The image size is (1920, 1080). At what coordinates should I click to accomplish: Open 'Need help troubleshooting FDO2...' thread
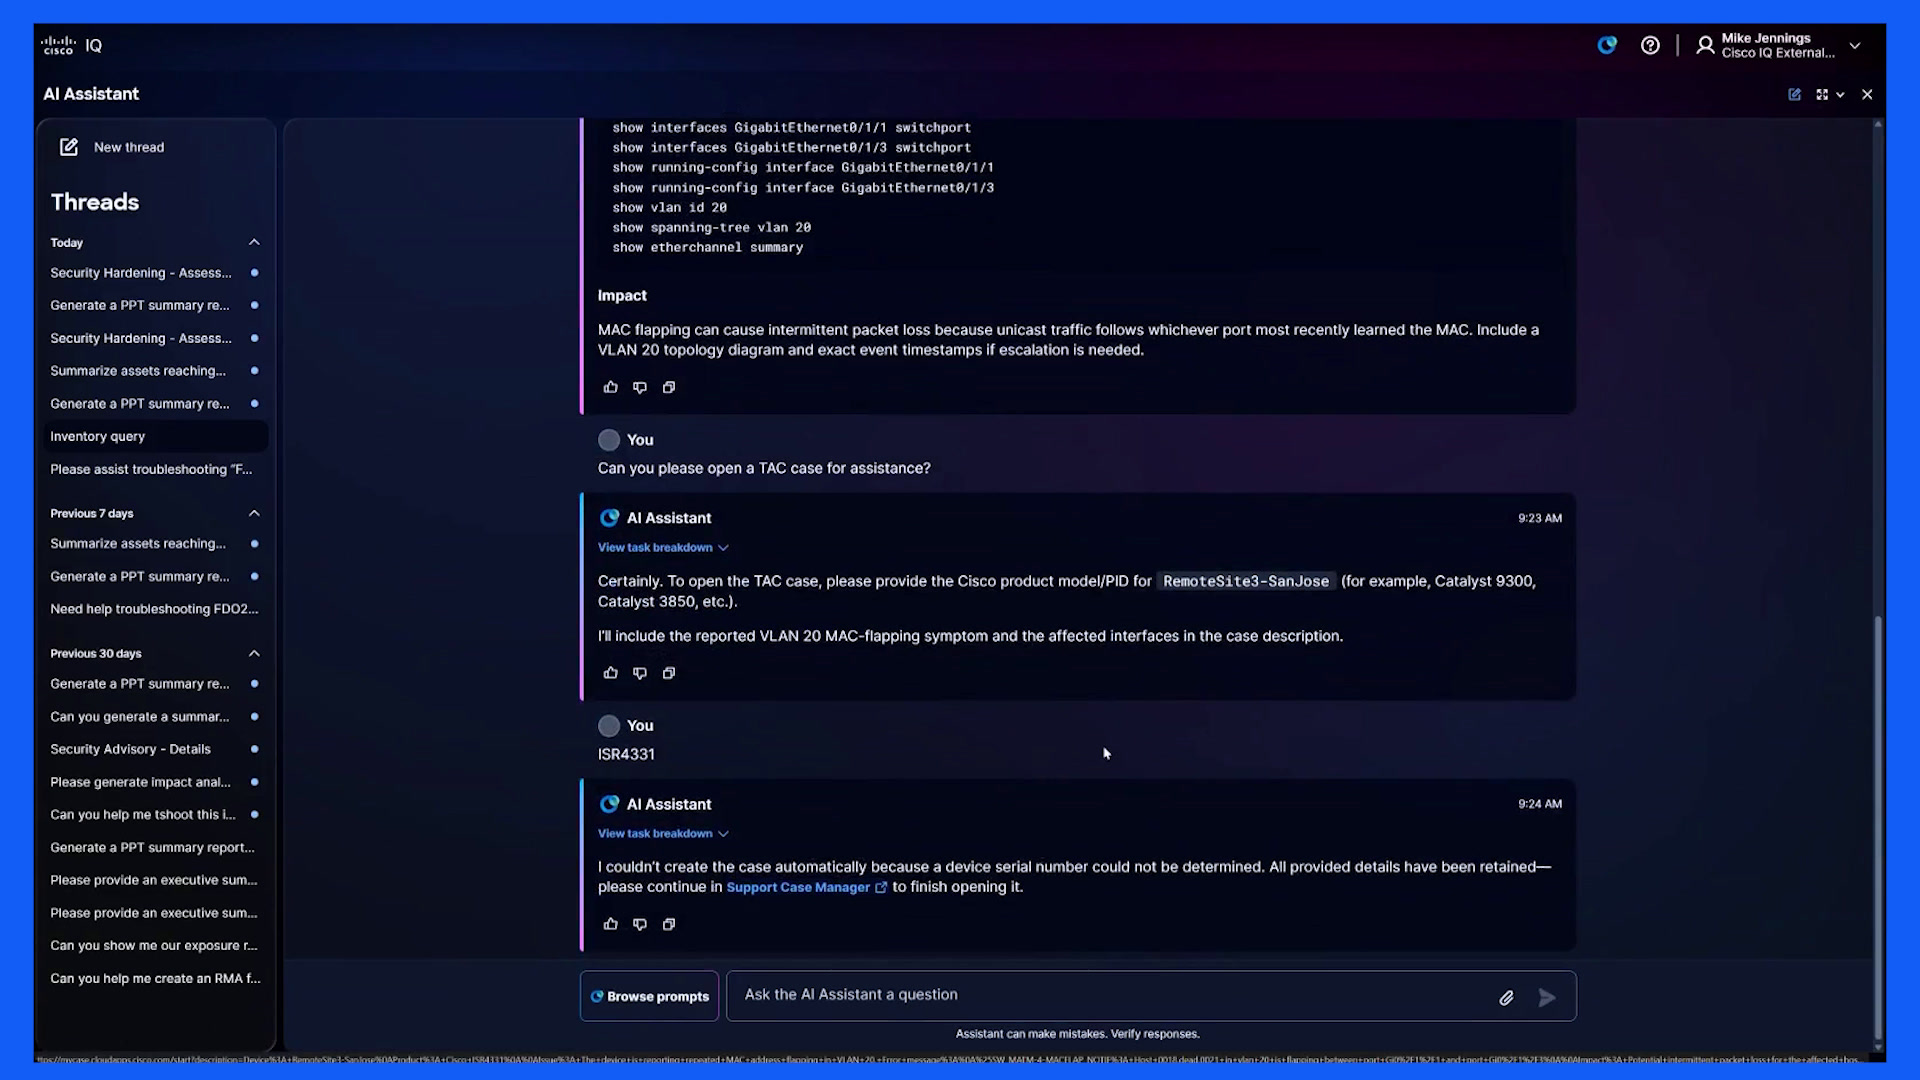[x=156, y=609]
